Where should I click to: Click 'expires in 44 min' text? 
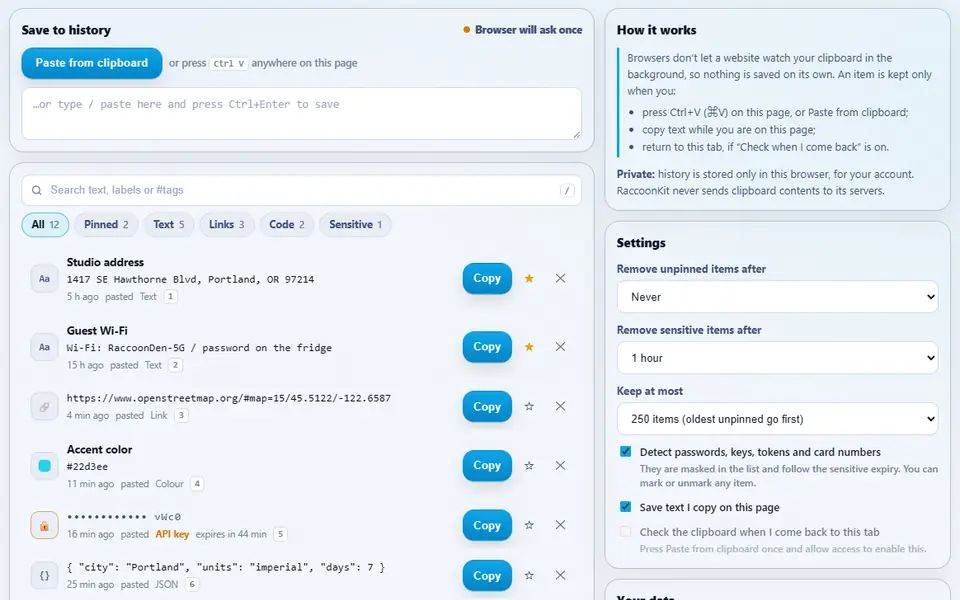[x=231, y=534]
